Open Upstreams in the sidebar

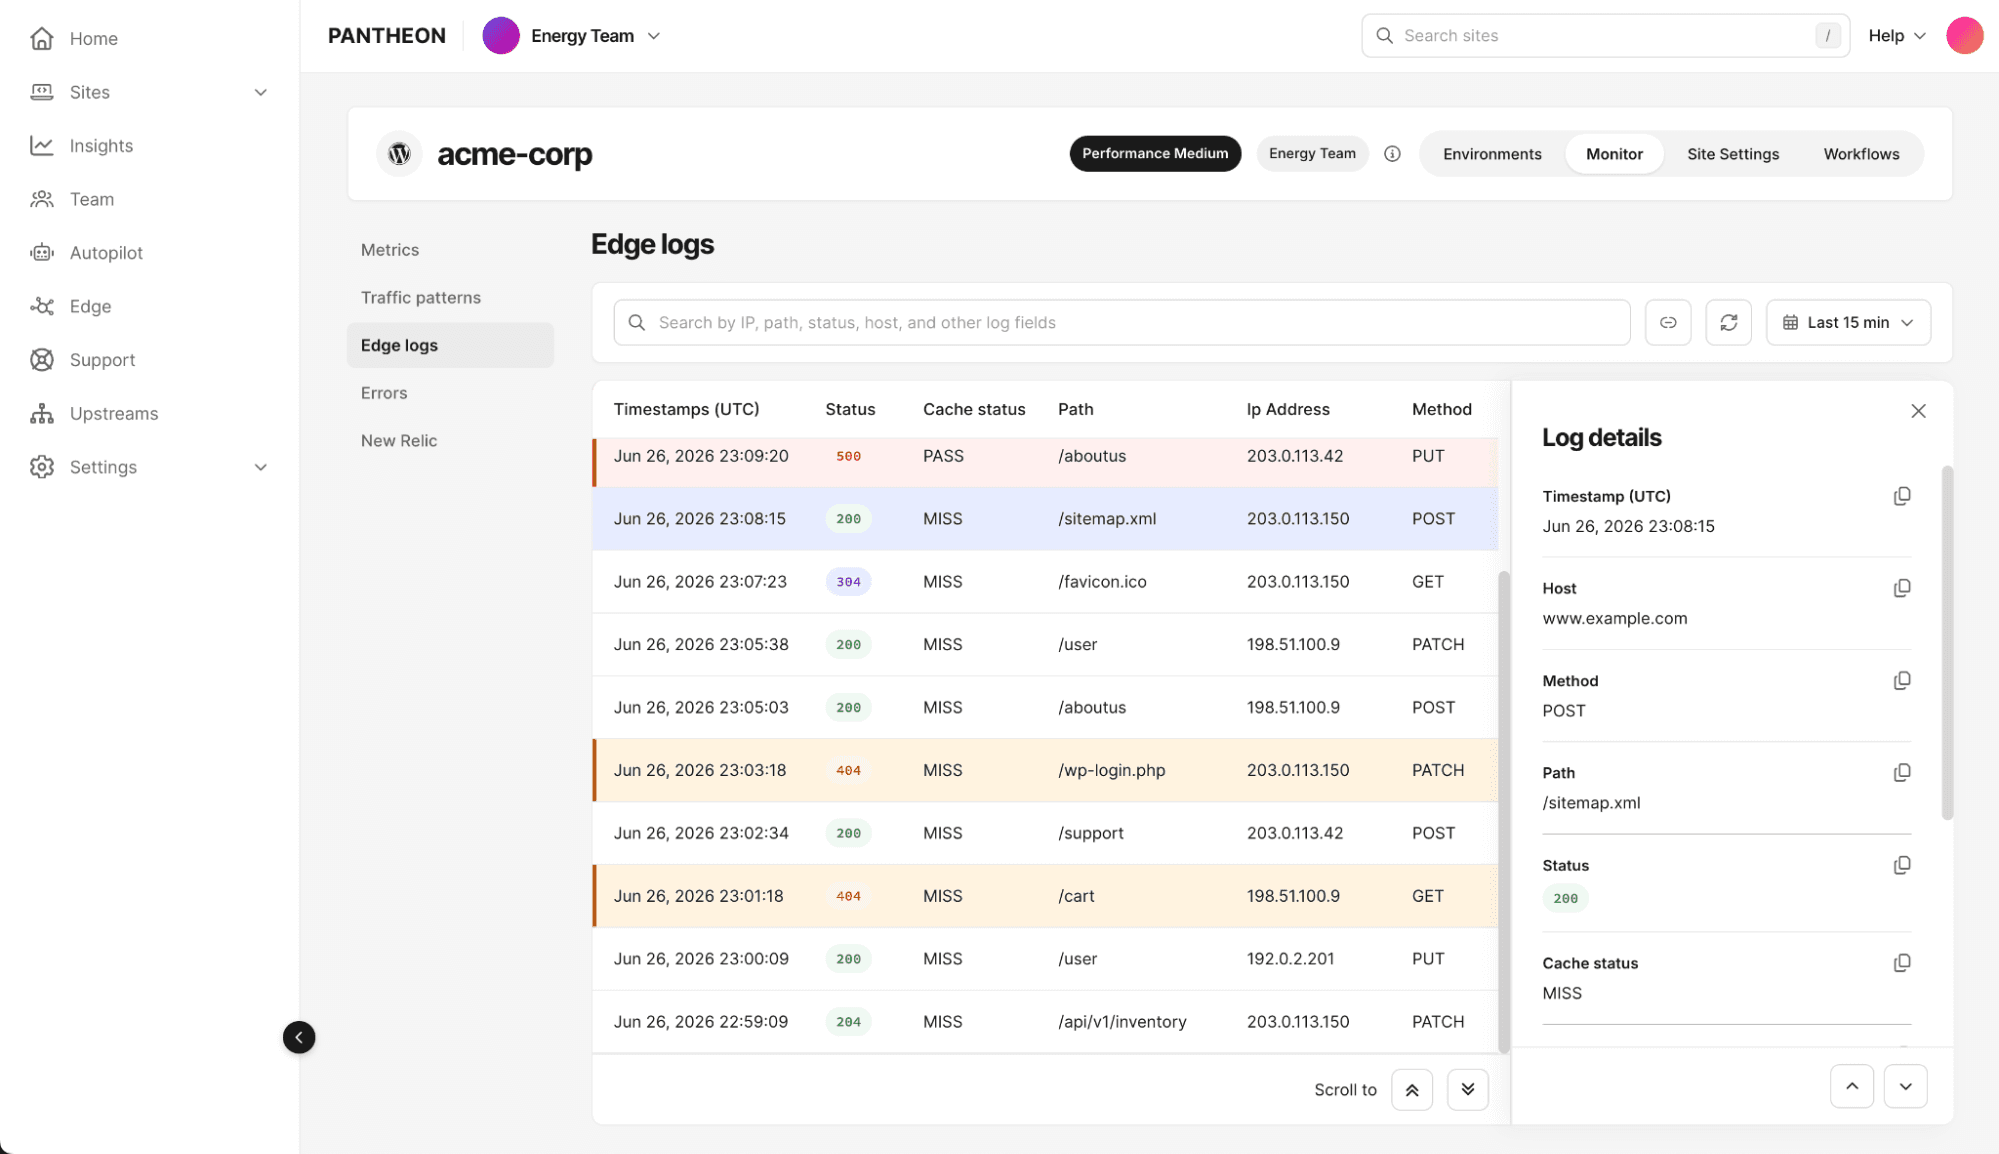(94, 414)
